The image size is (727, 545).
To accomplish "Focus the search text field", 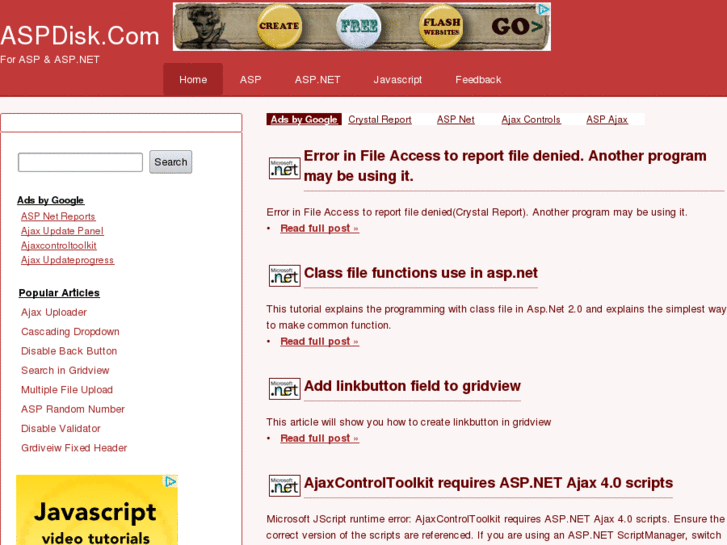I will [x=80, y=162].
